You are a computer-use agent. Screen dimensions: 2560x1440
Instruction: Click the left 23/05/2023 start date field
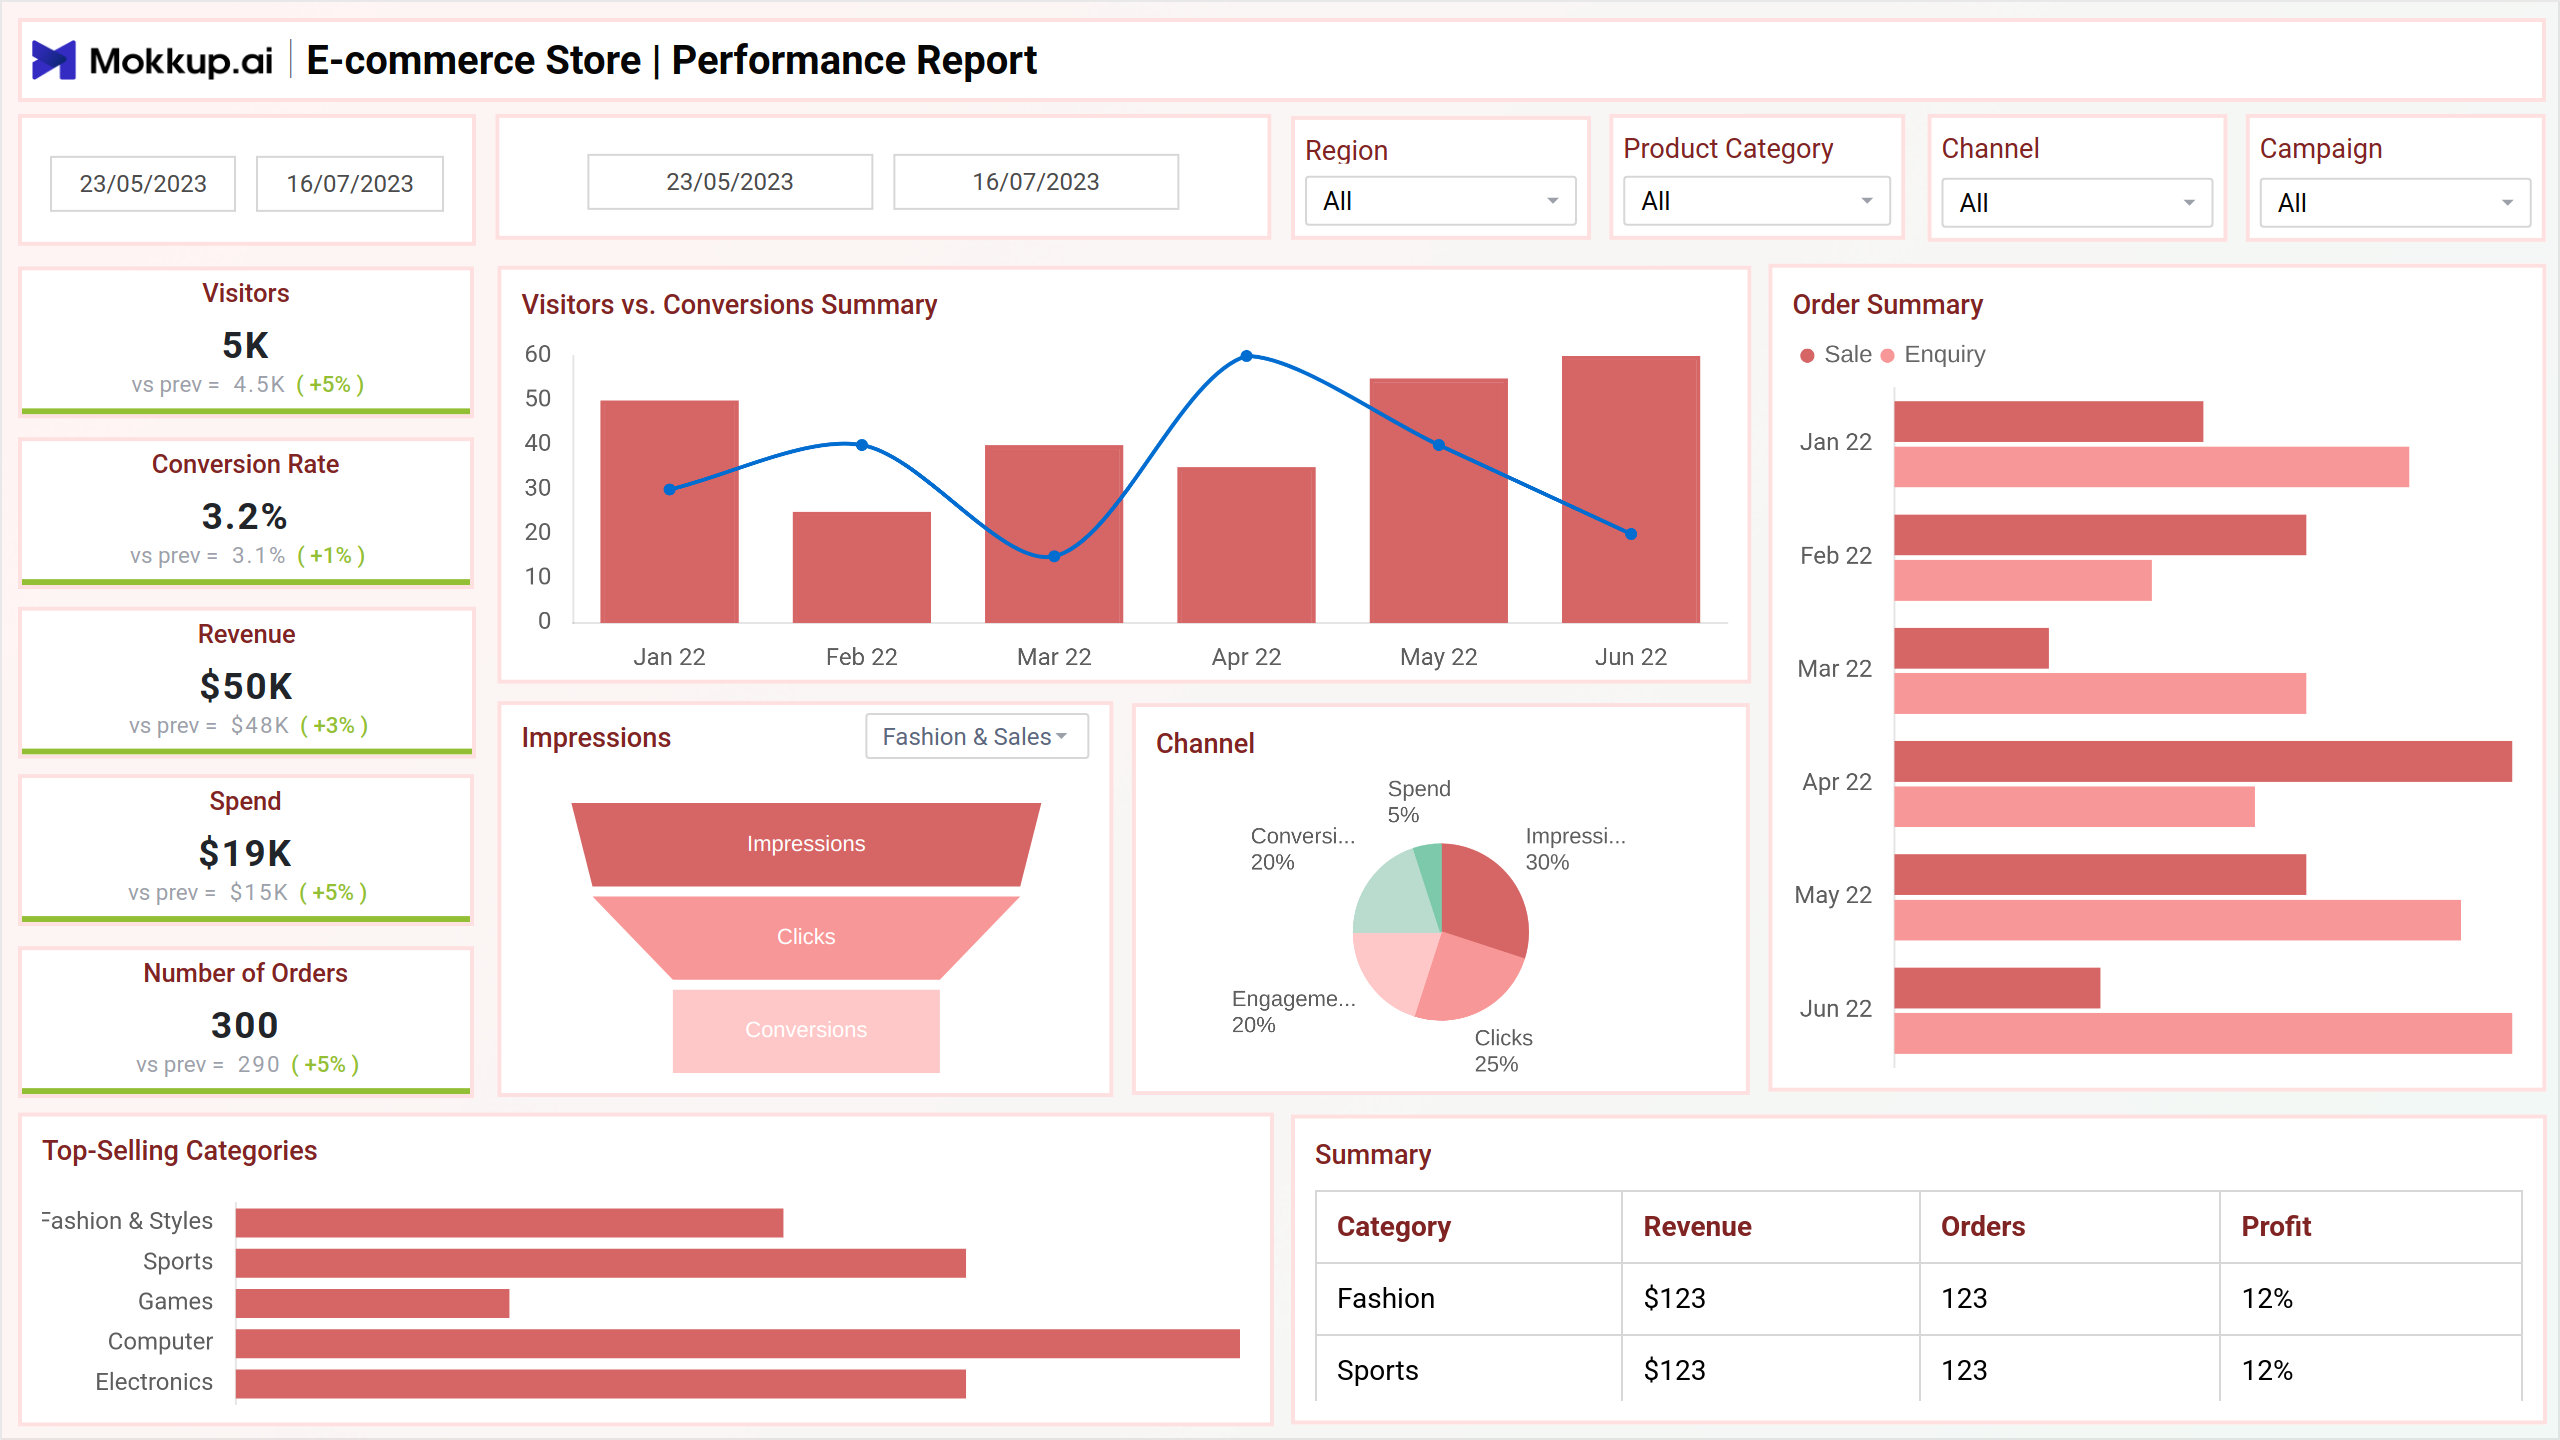[x=143, y=184]
